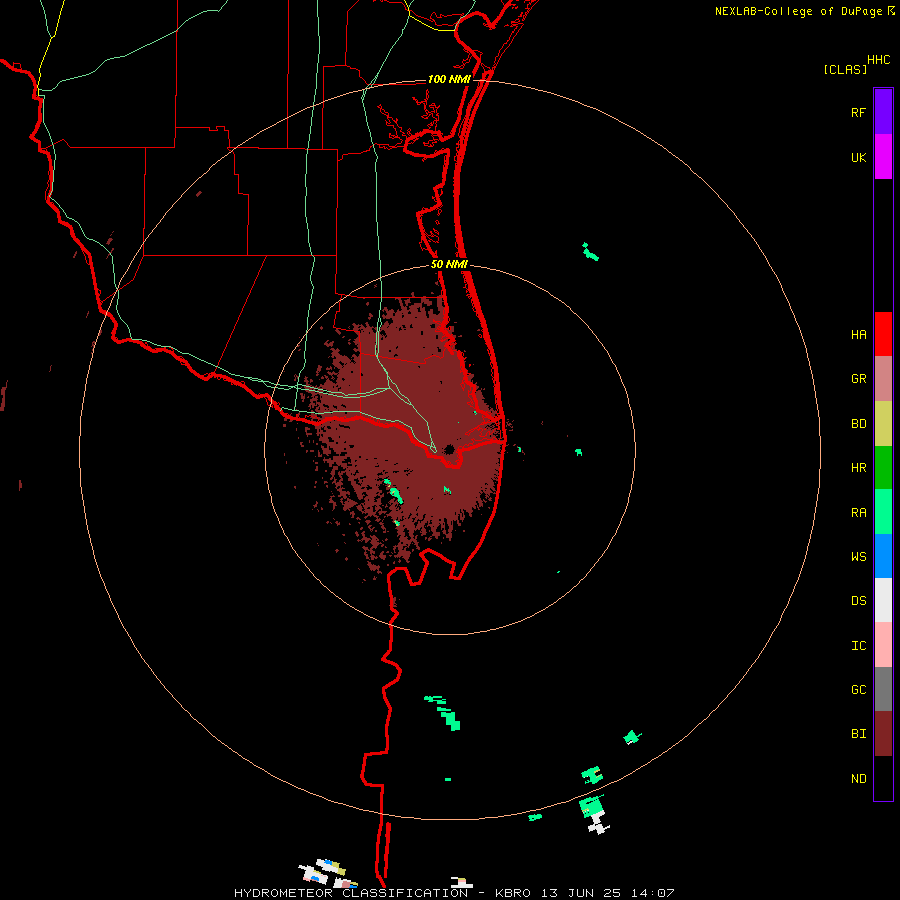Click the HA legend label
This screenshot has width=900, height=900.
coord(859,334)
